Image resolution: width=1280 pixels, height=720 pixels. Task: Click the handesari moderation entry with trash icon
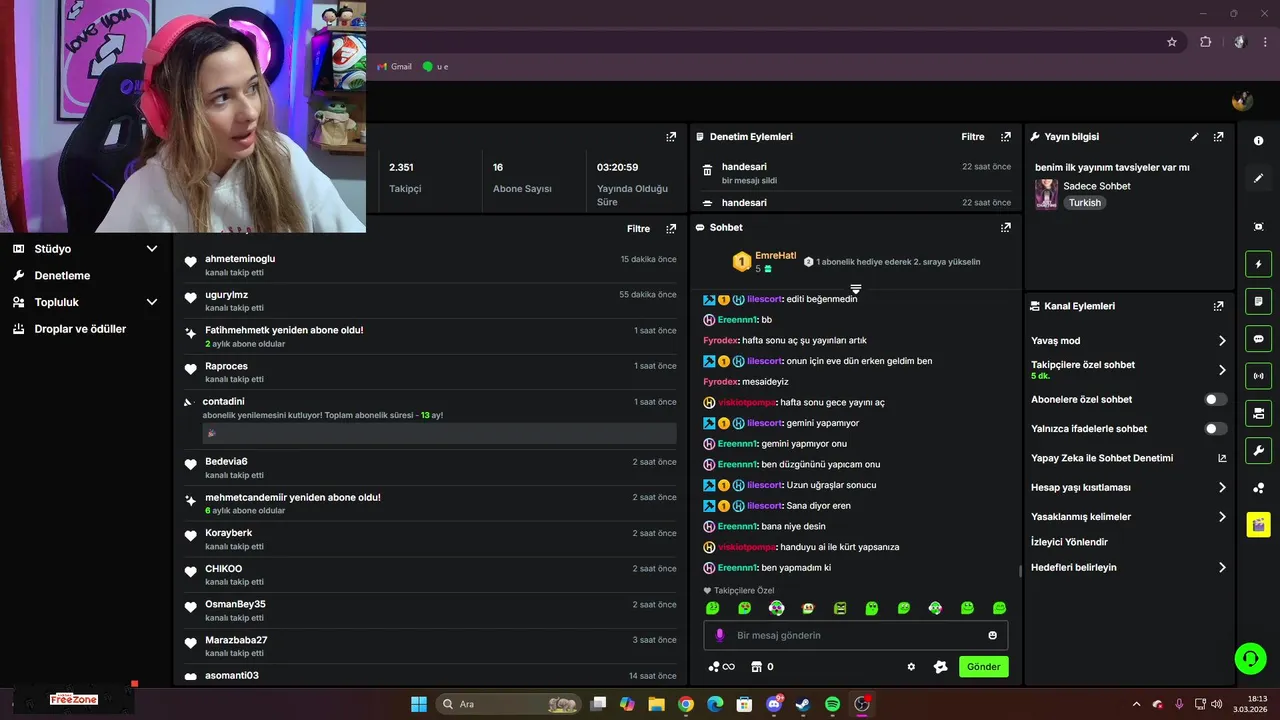pyautogui.click(x=856, y=173)
